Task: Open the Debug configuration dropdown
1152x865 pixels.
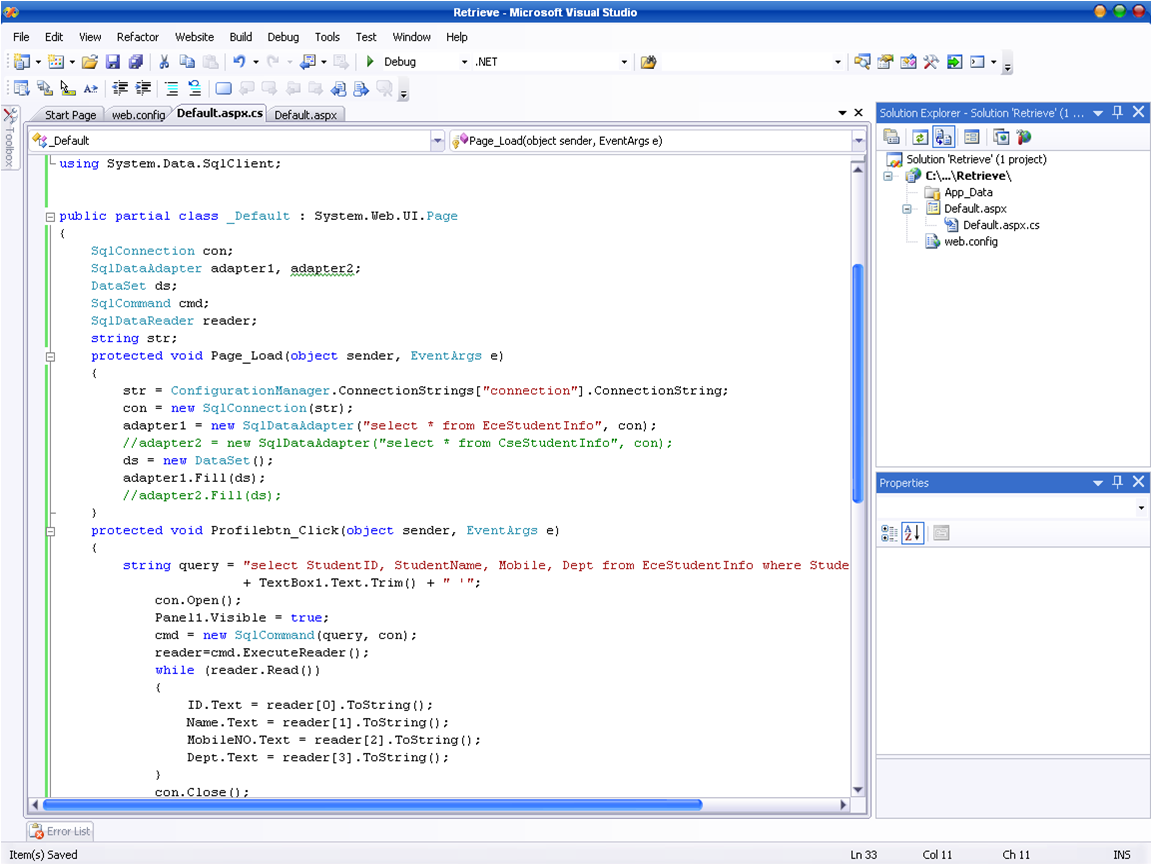Action: click(464, 62)
